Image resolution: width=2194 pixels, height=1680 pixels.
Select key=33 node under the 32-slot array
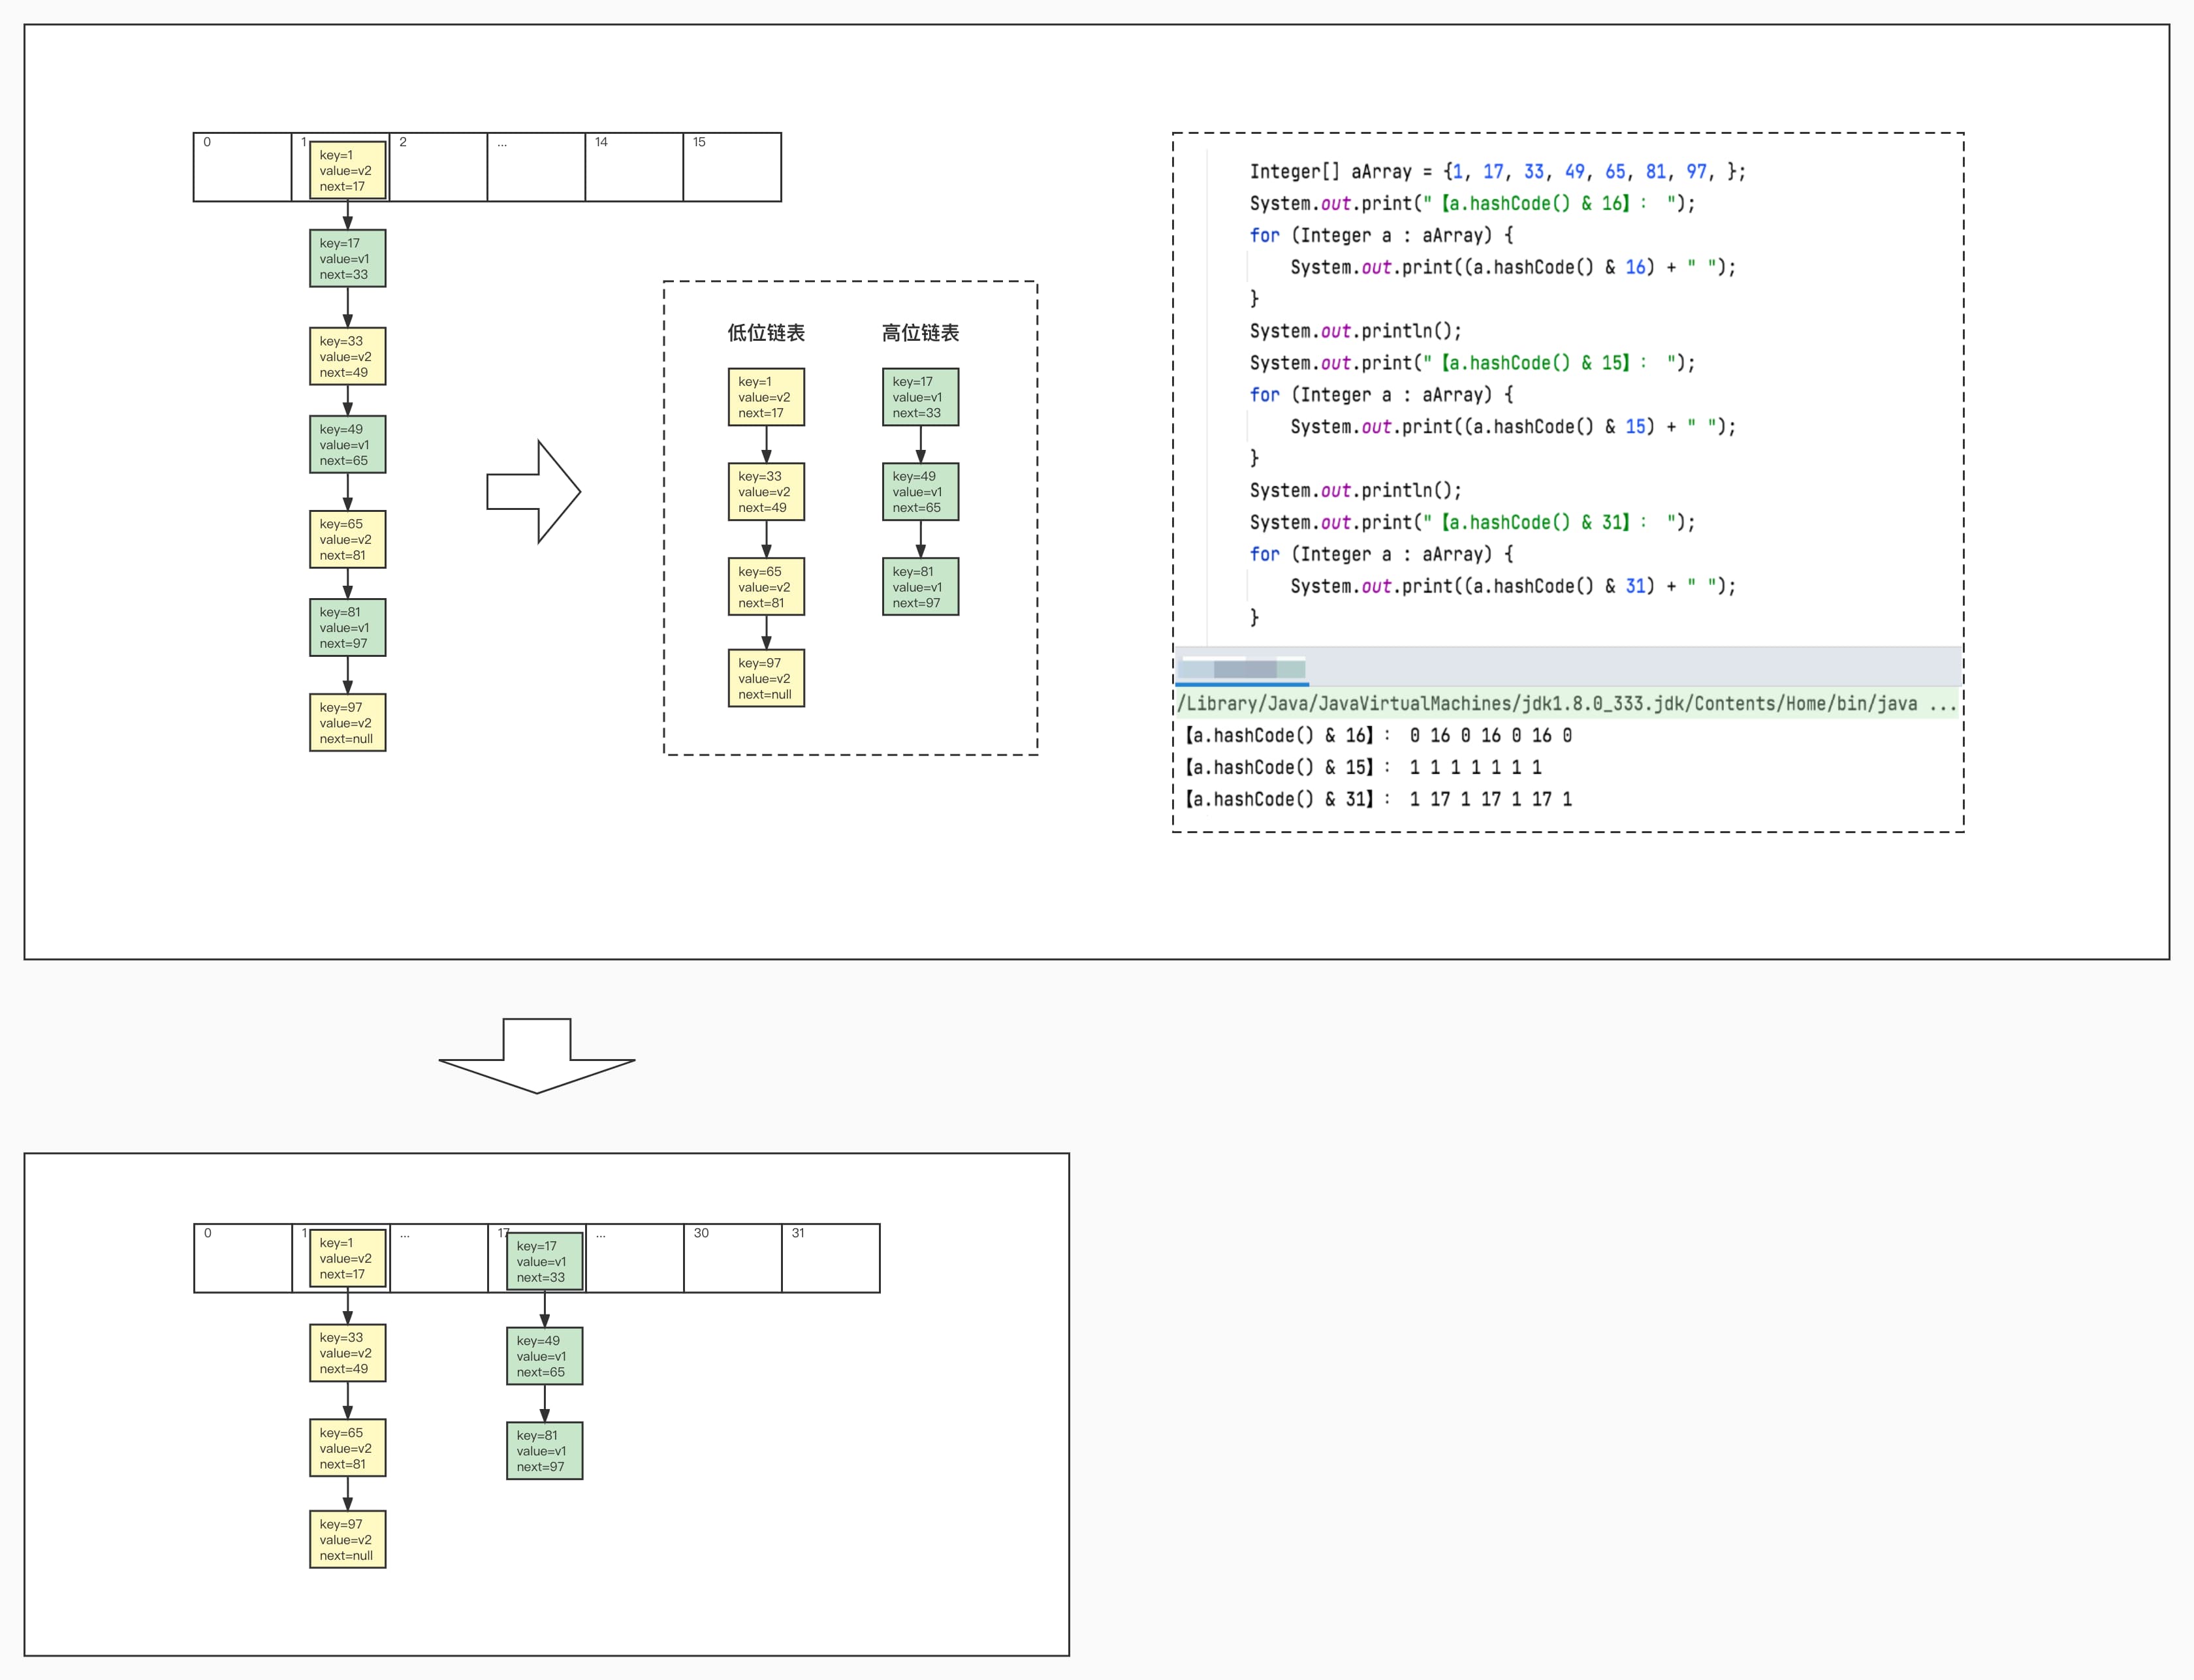pos(347,1353)
